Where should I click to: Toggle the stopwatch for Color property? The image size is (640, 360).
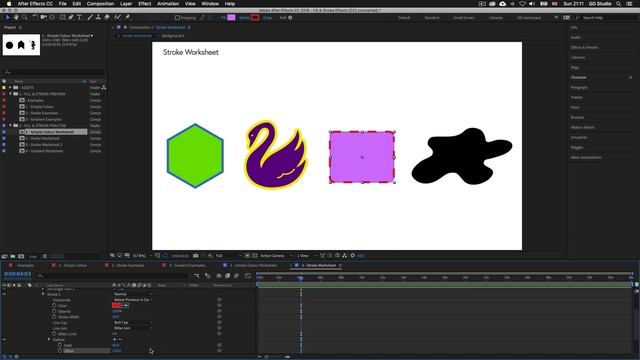pos(54,305)
